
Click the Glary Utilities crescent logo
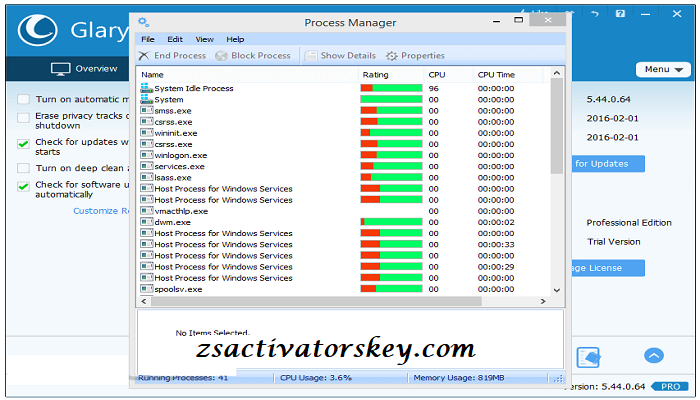tap(38, 30)
